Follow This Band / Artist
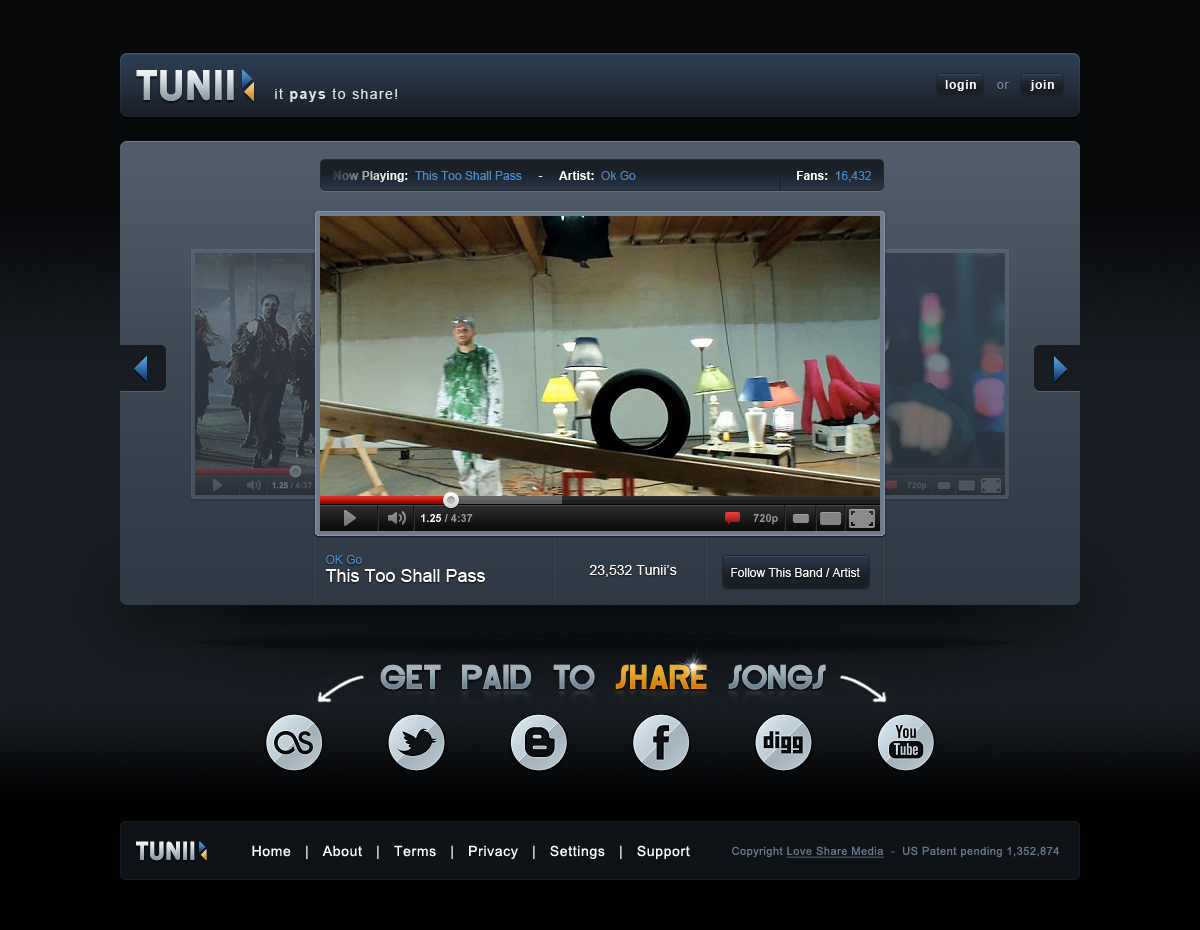Screen dimensions: 1200x930 pos(795,573)
